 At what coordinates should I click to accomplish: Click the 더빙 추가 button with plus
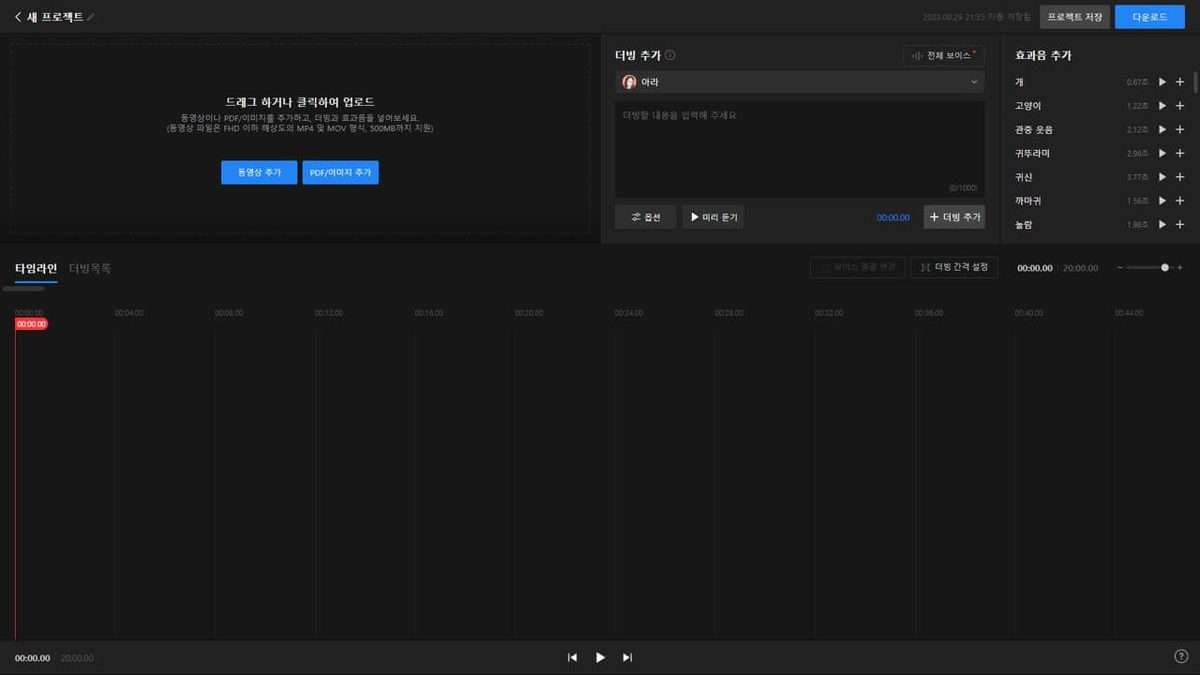[x=954, y=217]
